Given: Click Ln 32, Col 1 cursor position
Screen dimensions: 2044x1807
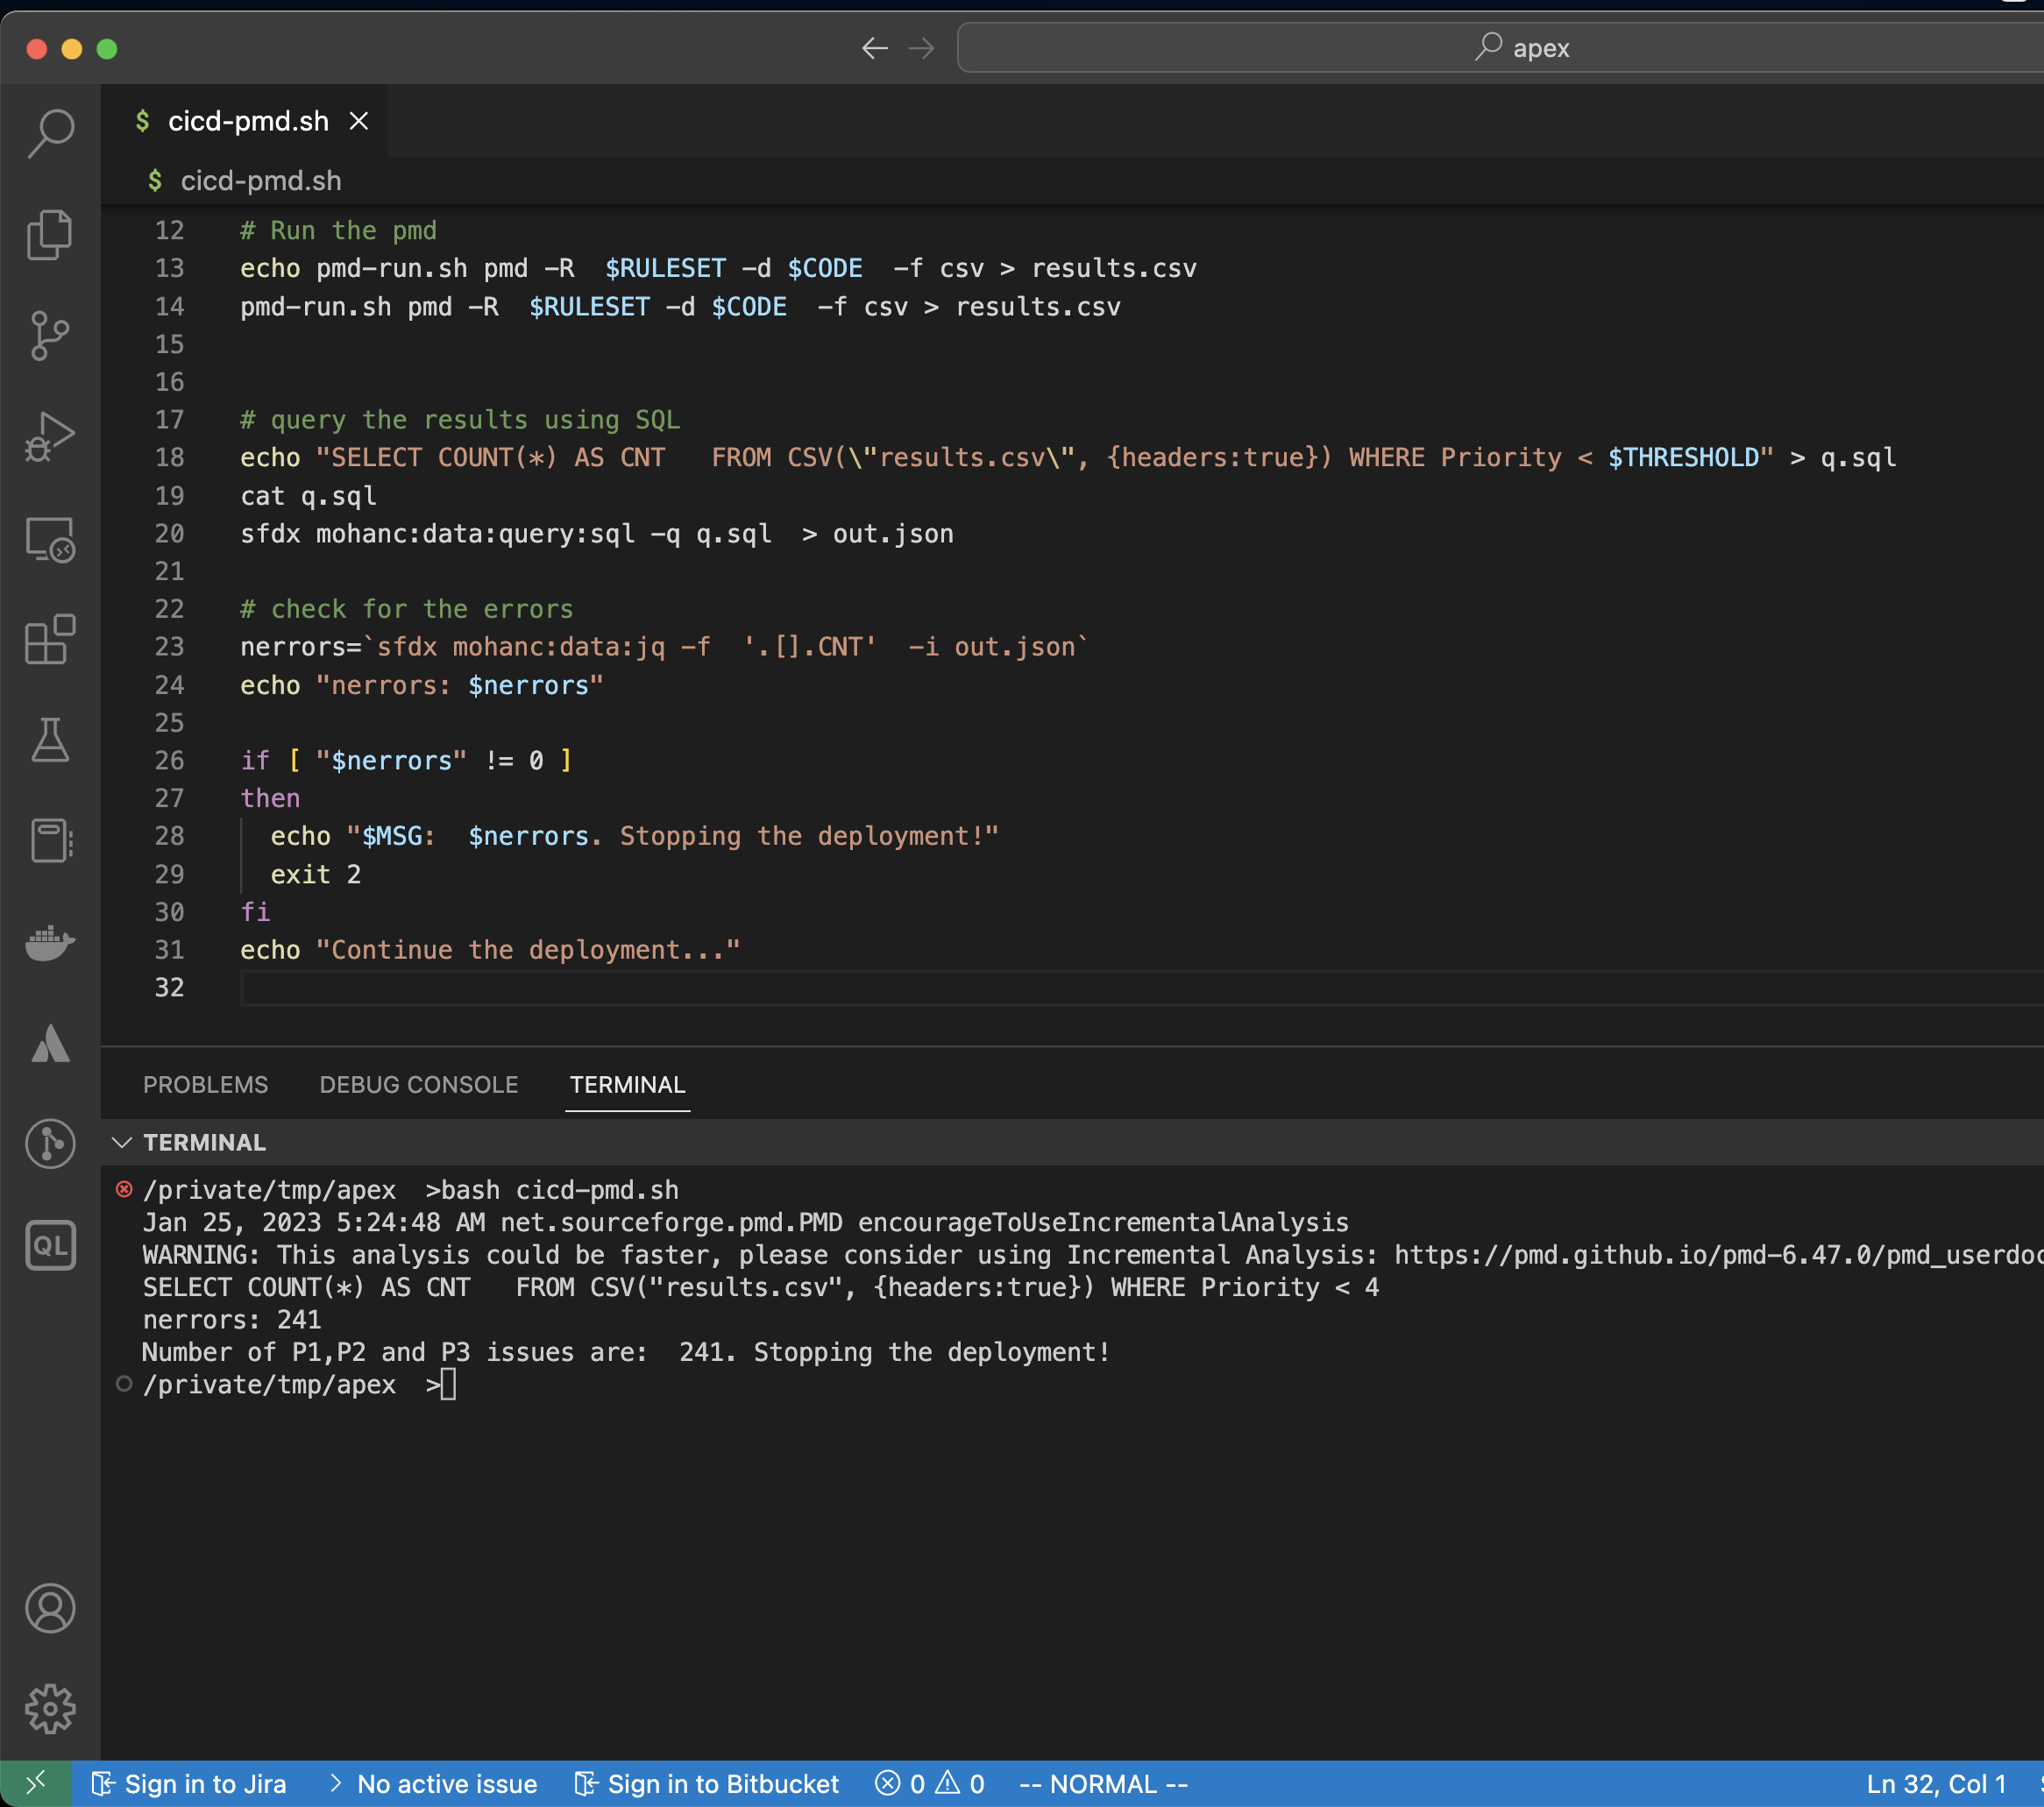Looking at the screenshot, I should [1936, 1784].
